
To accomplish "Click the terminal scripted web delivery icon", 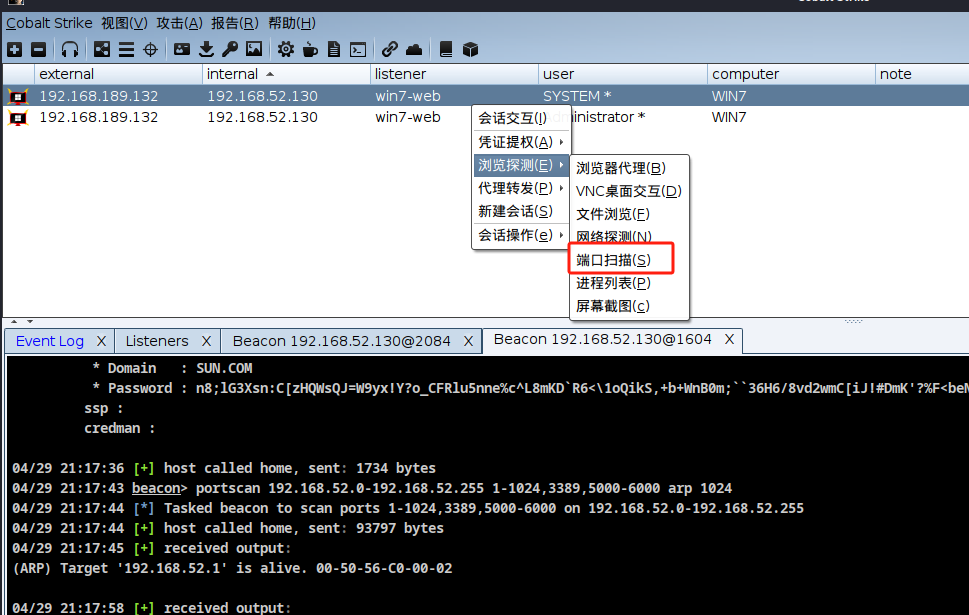I will pyautogui.click(x=358, y=49).
